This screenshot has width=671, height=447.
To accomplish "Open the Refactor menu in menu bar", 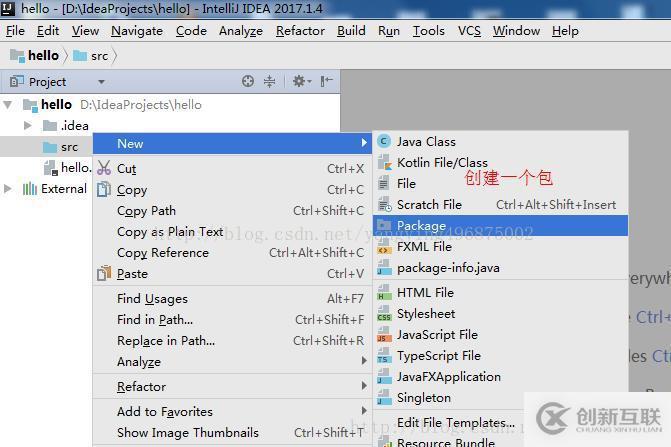I will coord(300,31).
